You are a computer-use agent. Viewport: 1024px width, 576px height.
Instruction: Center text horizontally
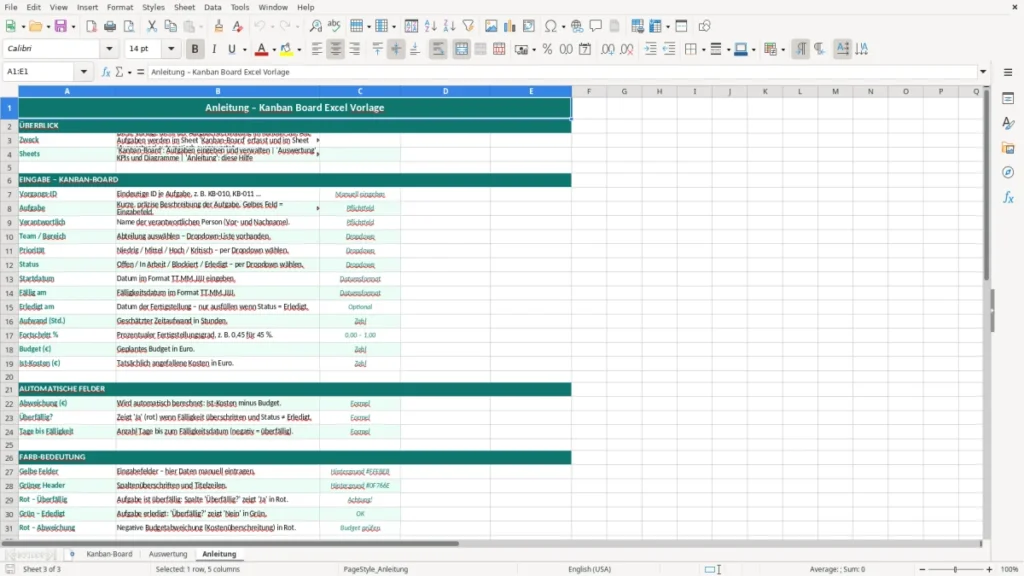[x=336, y=49]
